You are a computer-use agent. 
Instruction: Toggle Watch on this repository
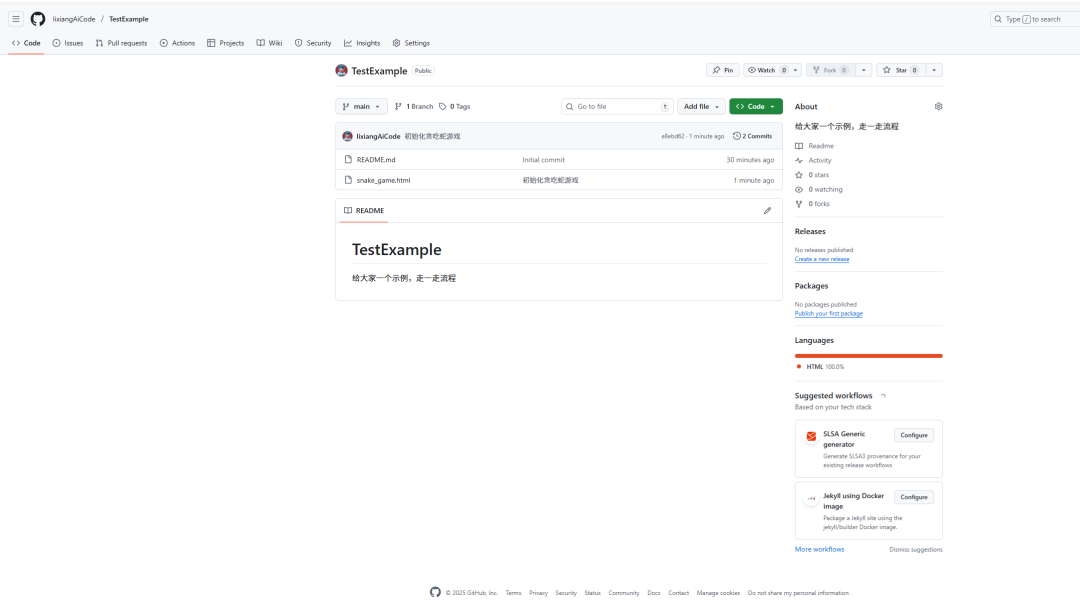765,70
